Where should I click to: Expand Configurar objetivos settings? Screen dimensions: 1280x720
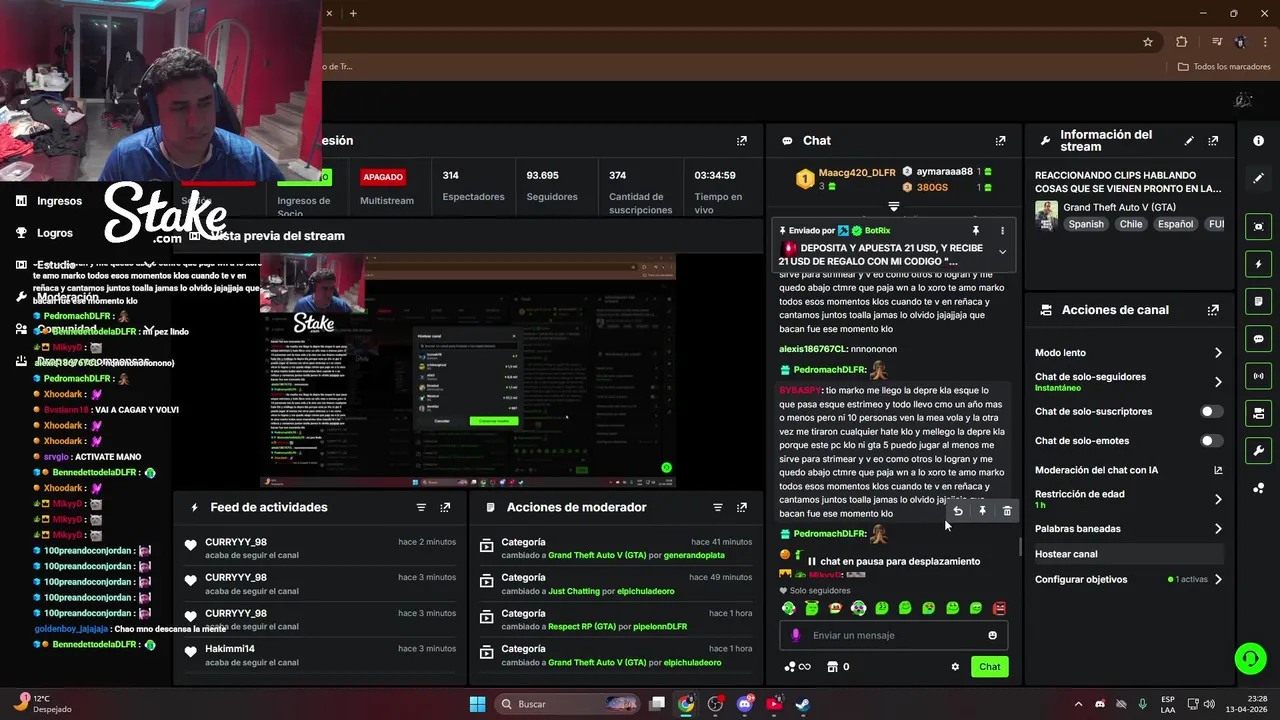tap(1218, 580)
